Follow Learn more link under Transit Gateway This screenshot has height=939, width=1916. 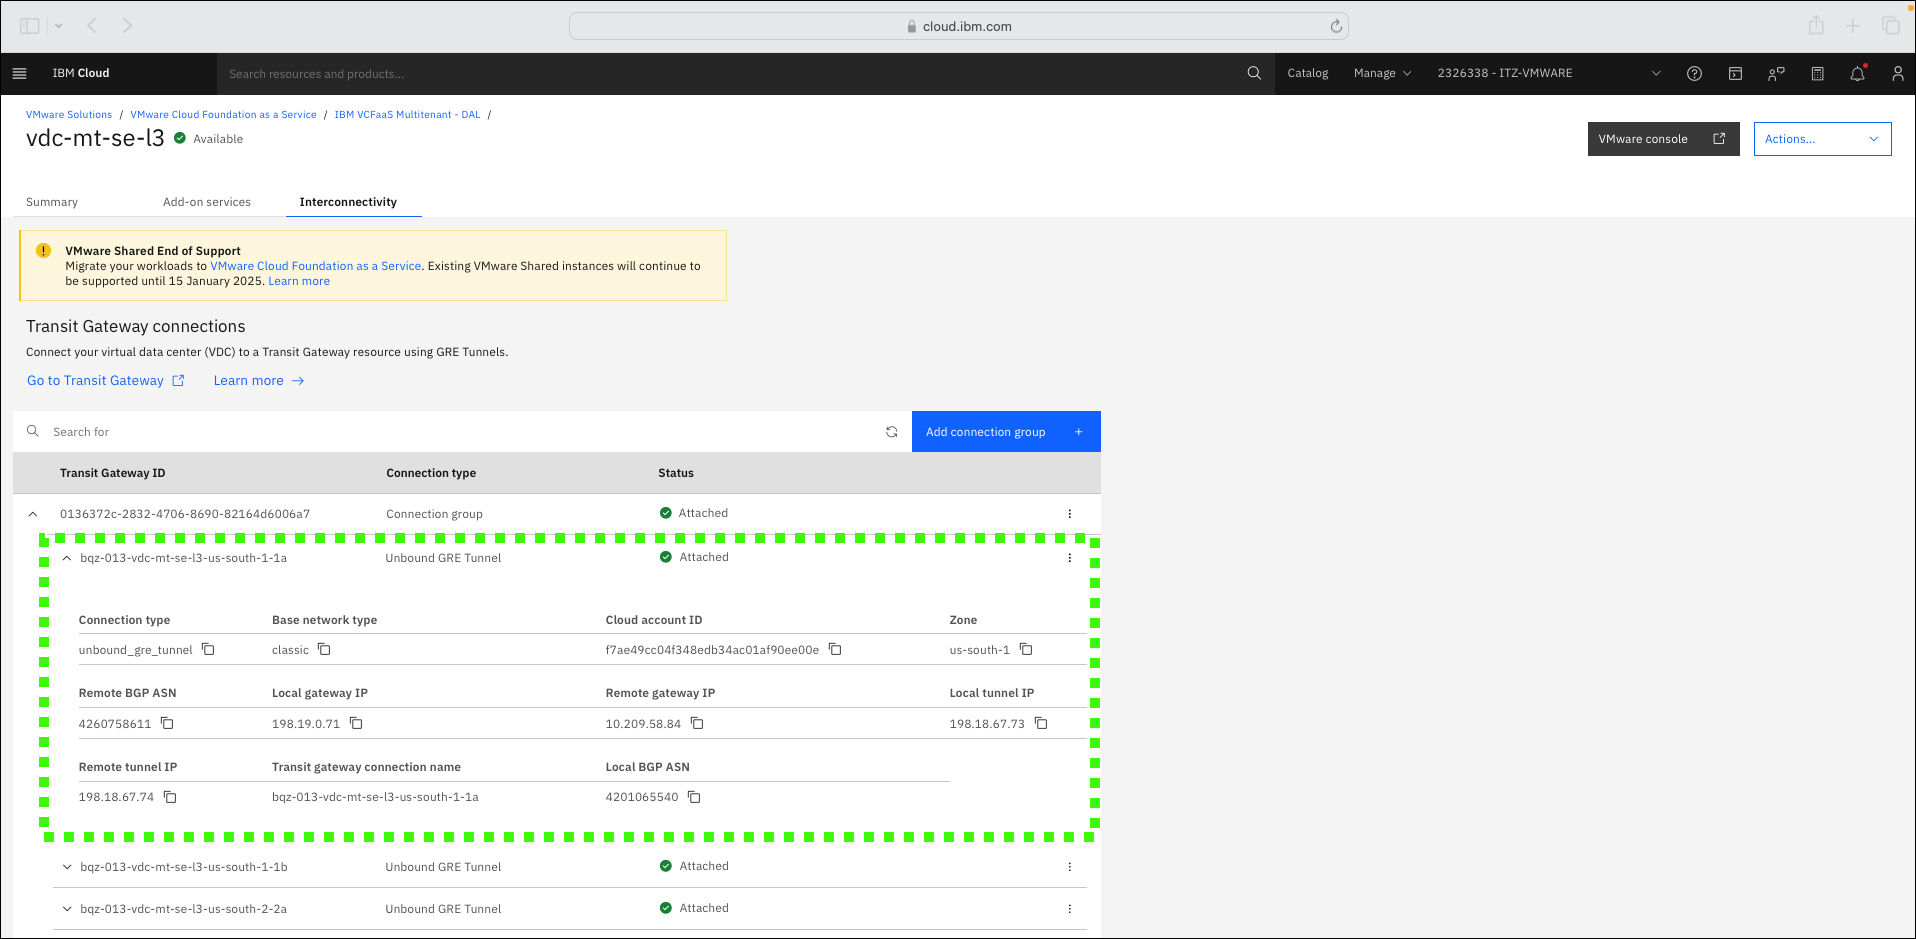(259, 381)
